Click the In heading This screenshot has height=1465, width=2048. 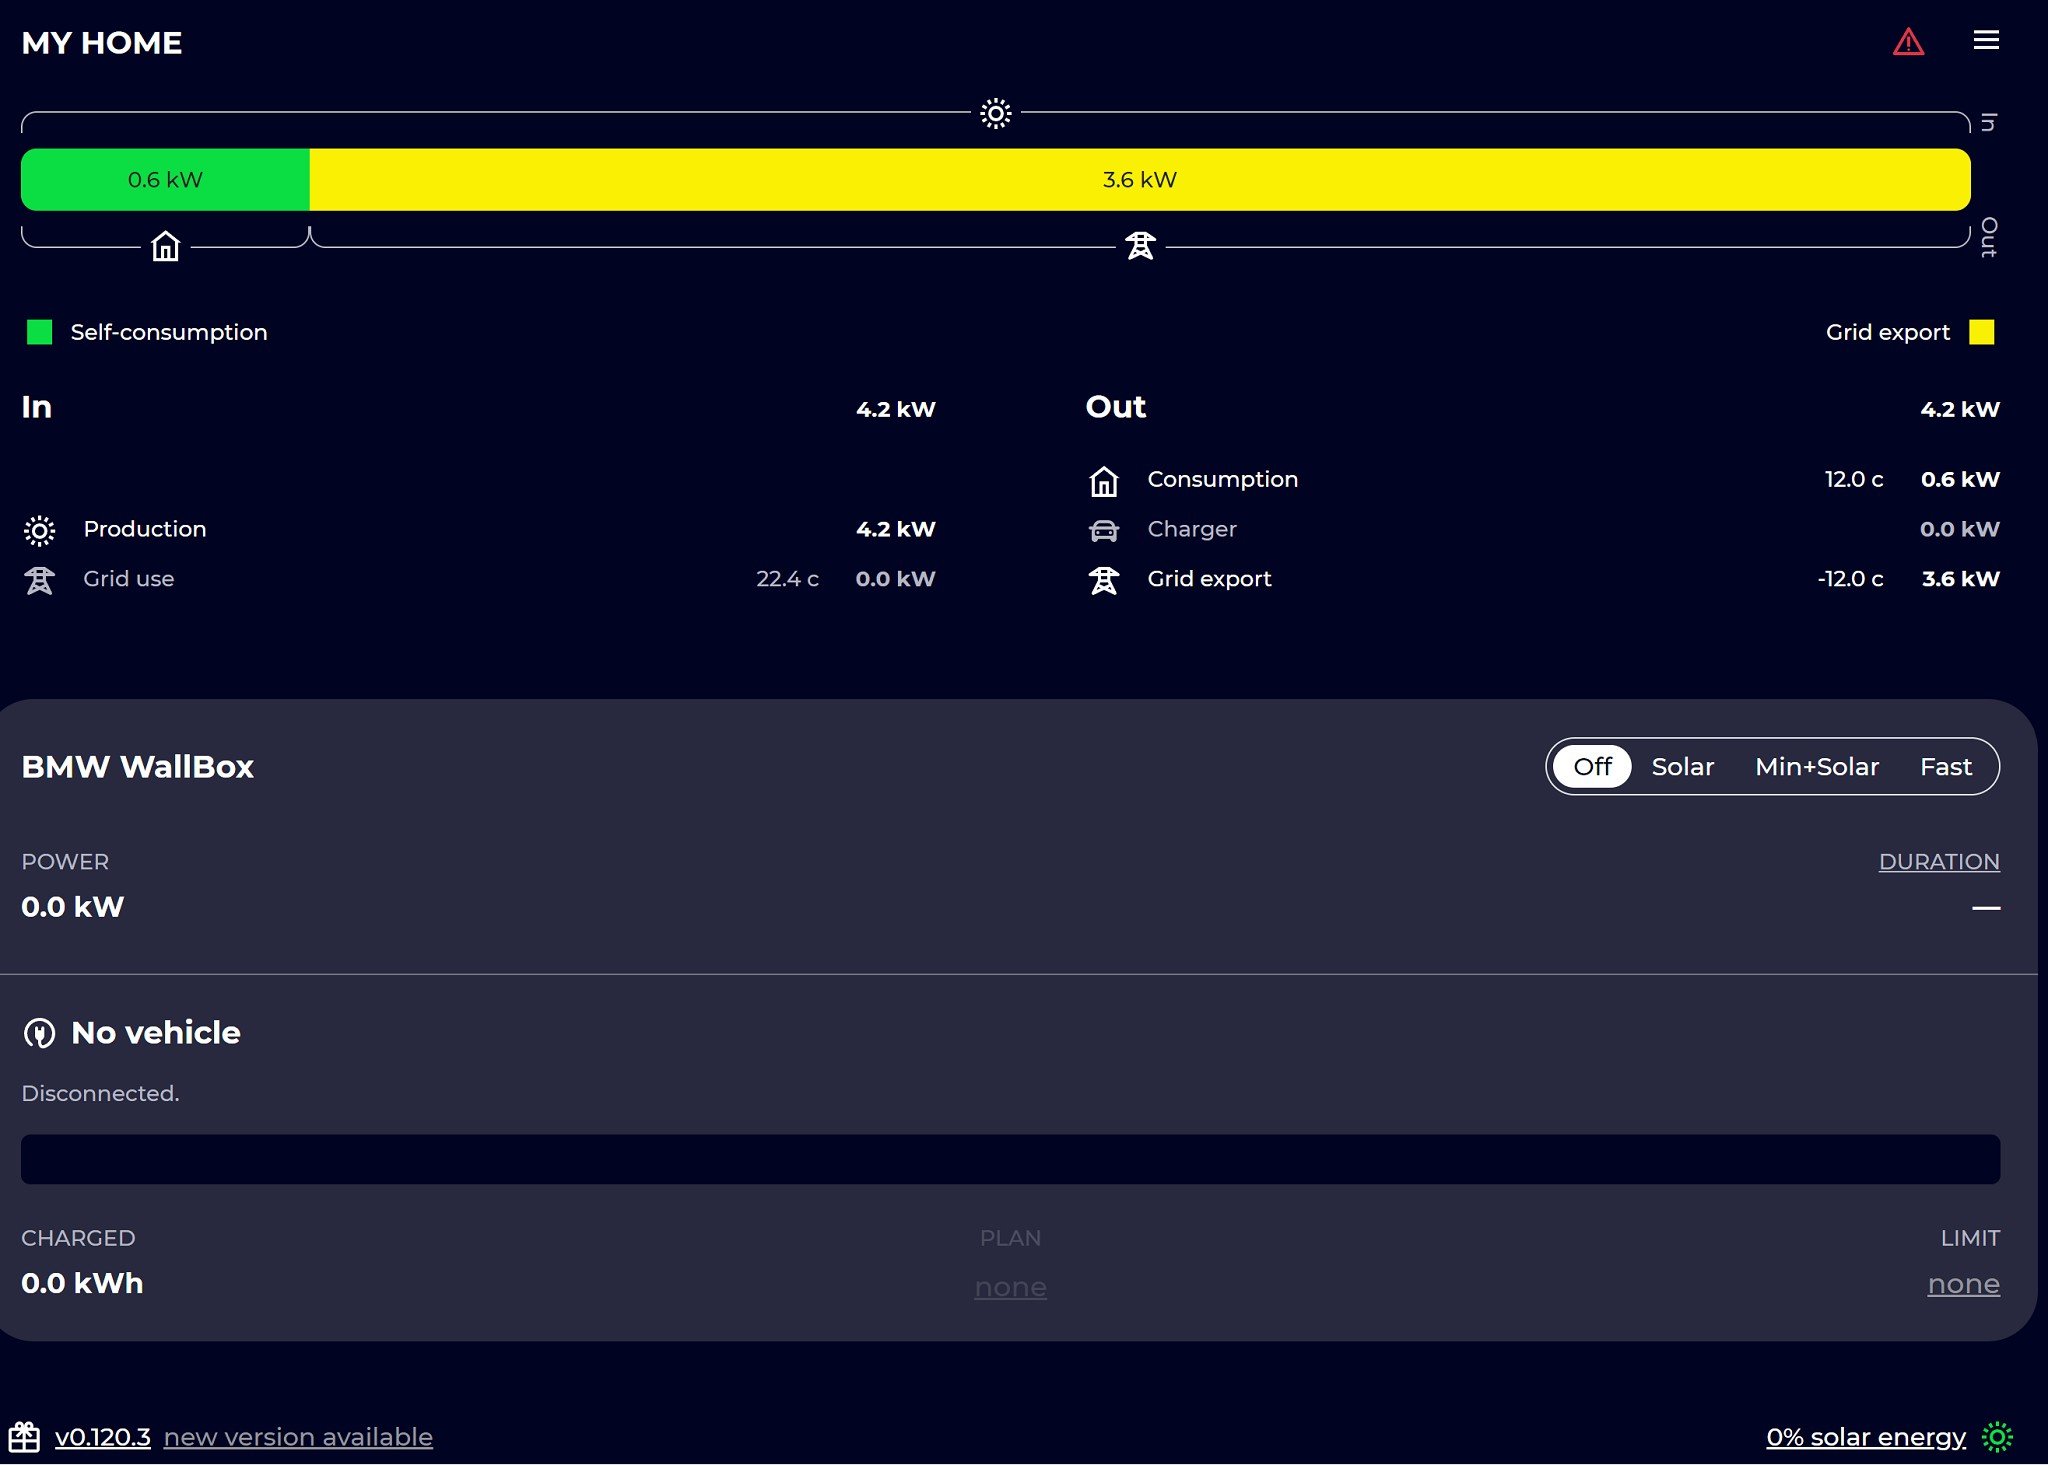tap(36, 407)
